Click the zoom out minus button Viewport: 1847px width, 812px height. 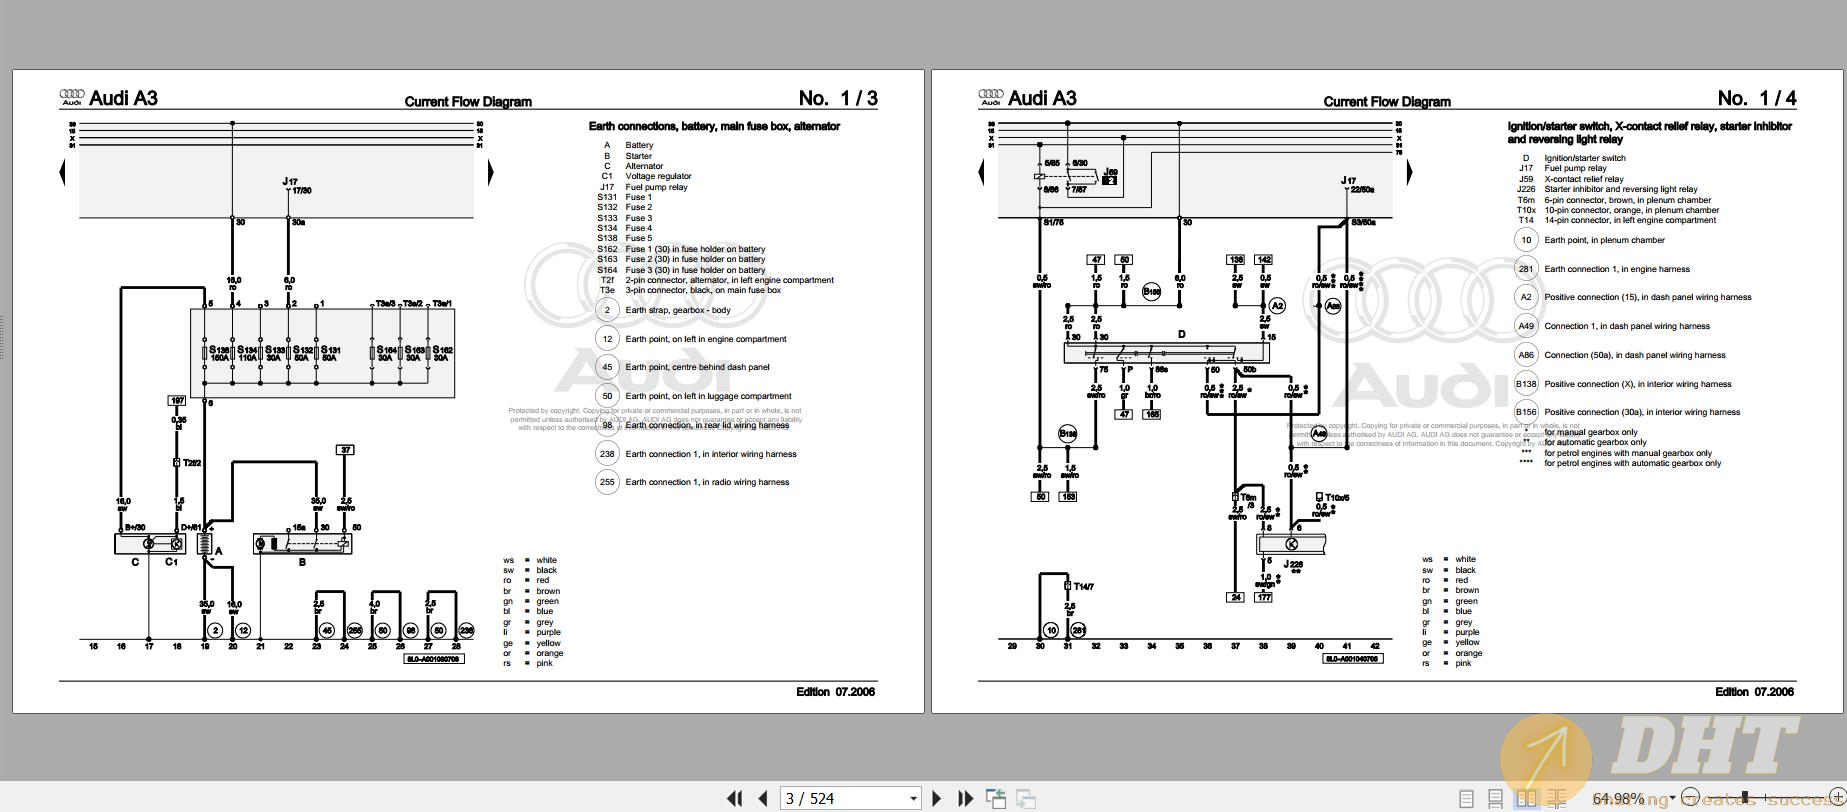(x=1691, y=798)
